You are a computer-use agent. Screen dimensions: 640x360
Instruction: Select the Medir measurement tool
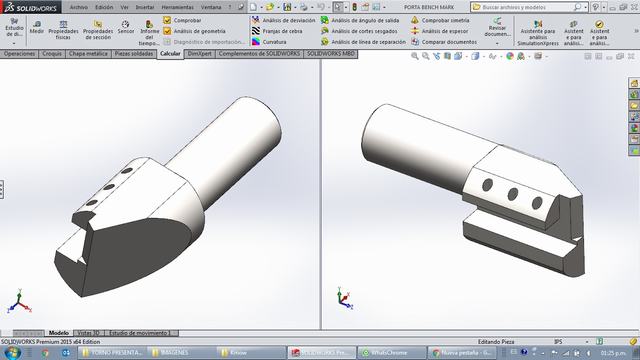click(x=37, y=27)
